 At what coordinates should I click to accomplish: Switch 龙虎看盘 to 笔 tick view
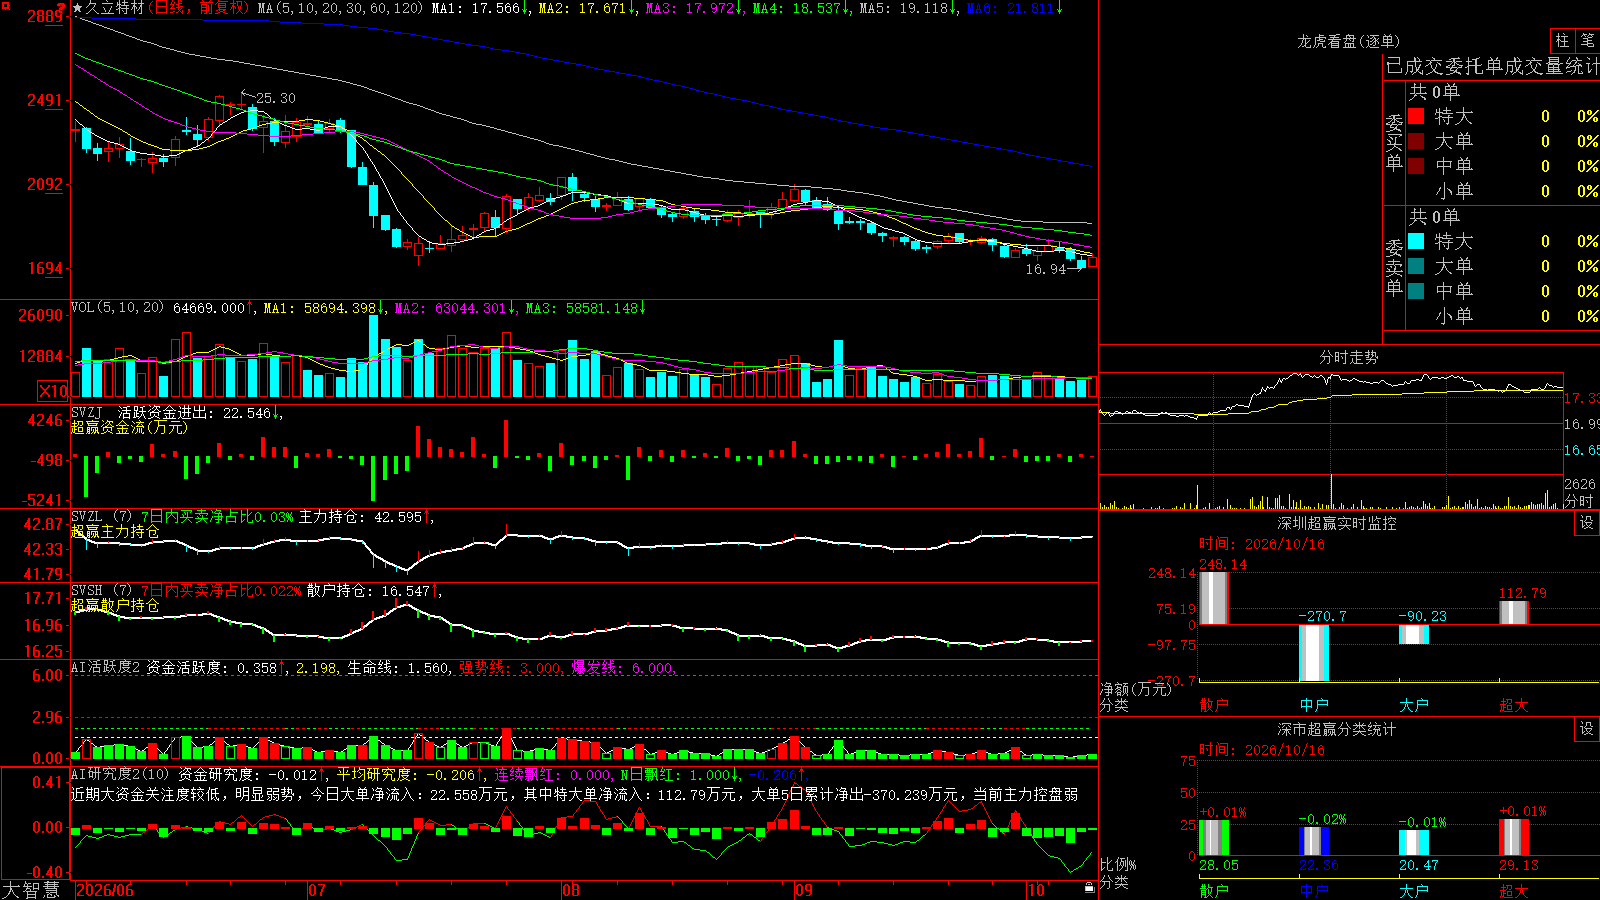pyautogui.click(x=1587, y=41)
